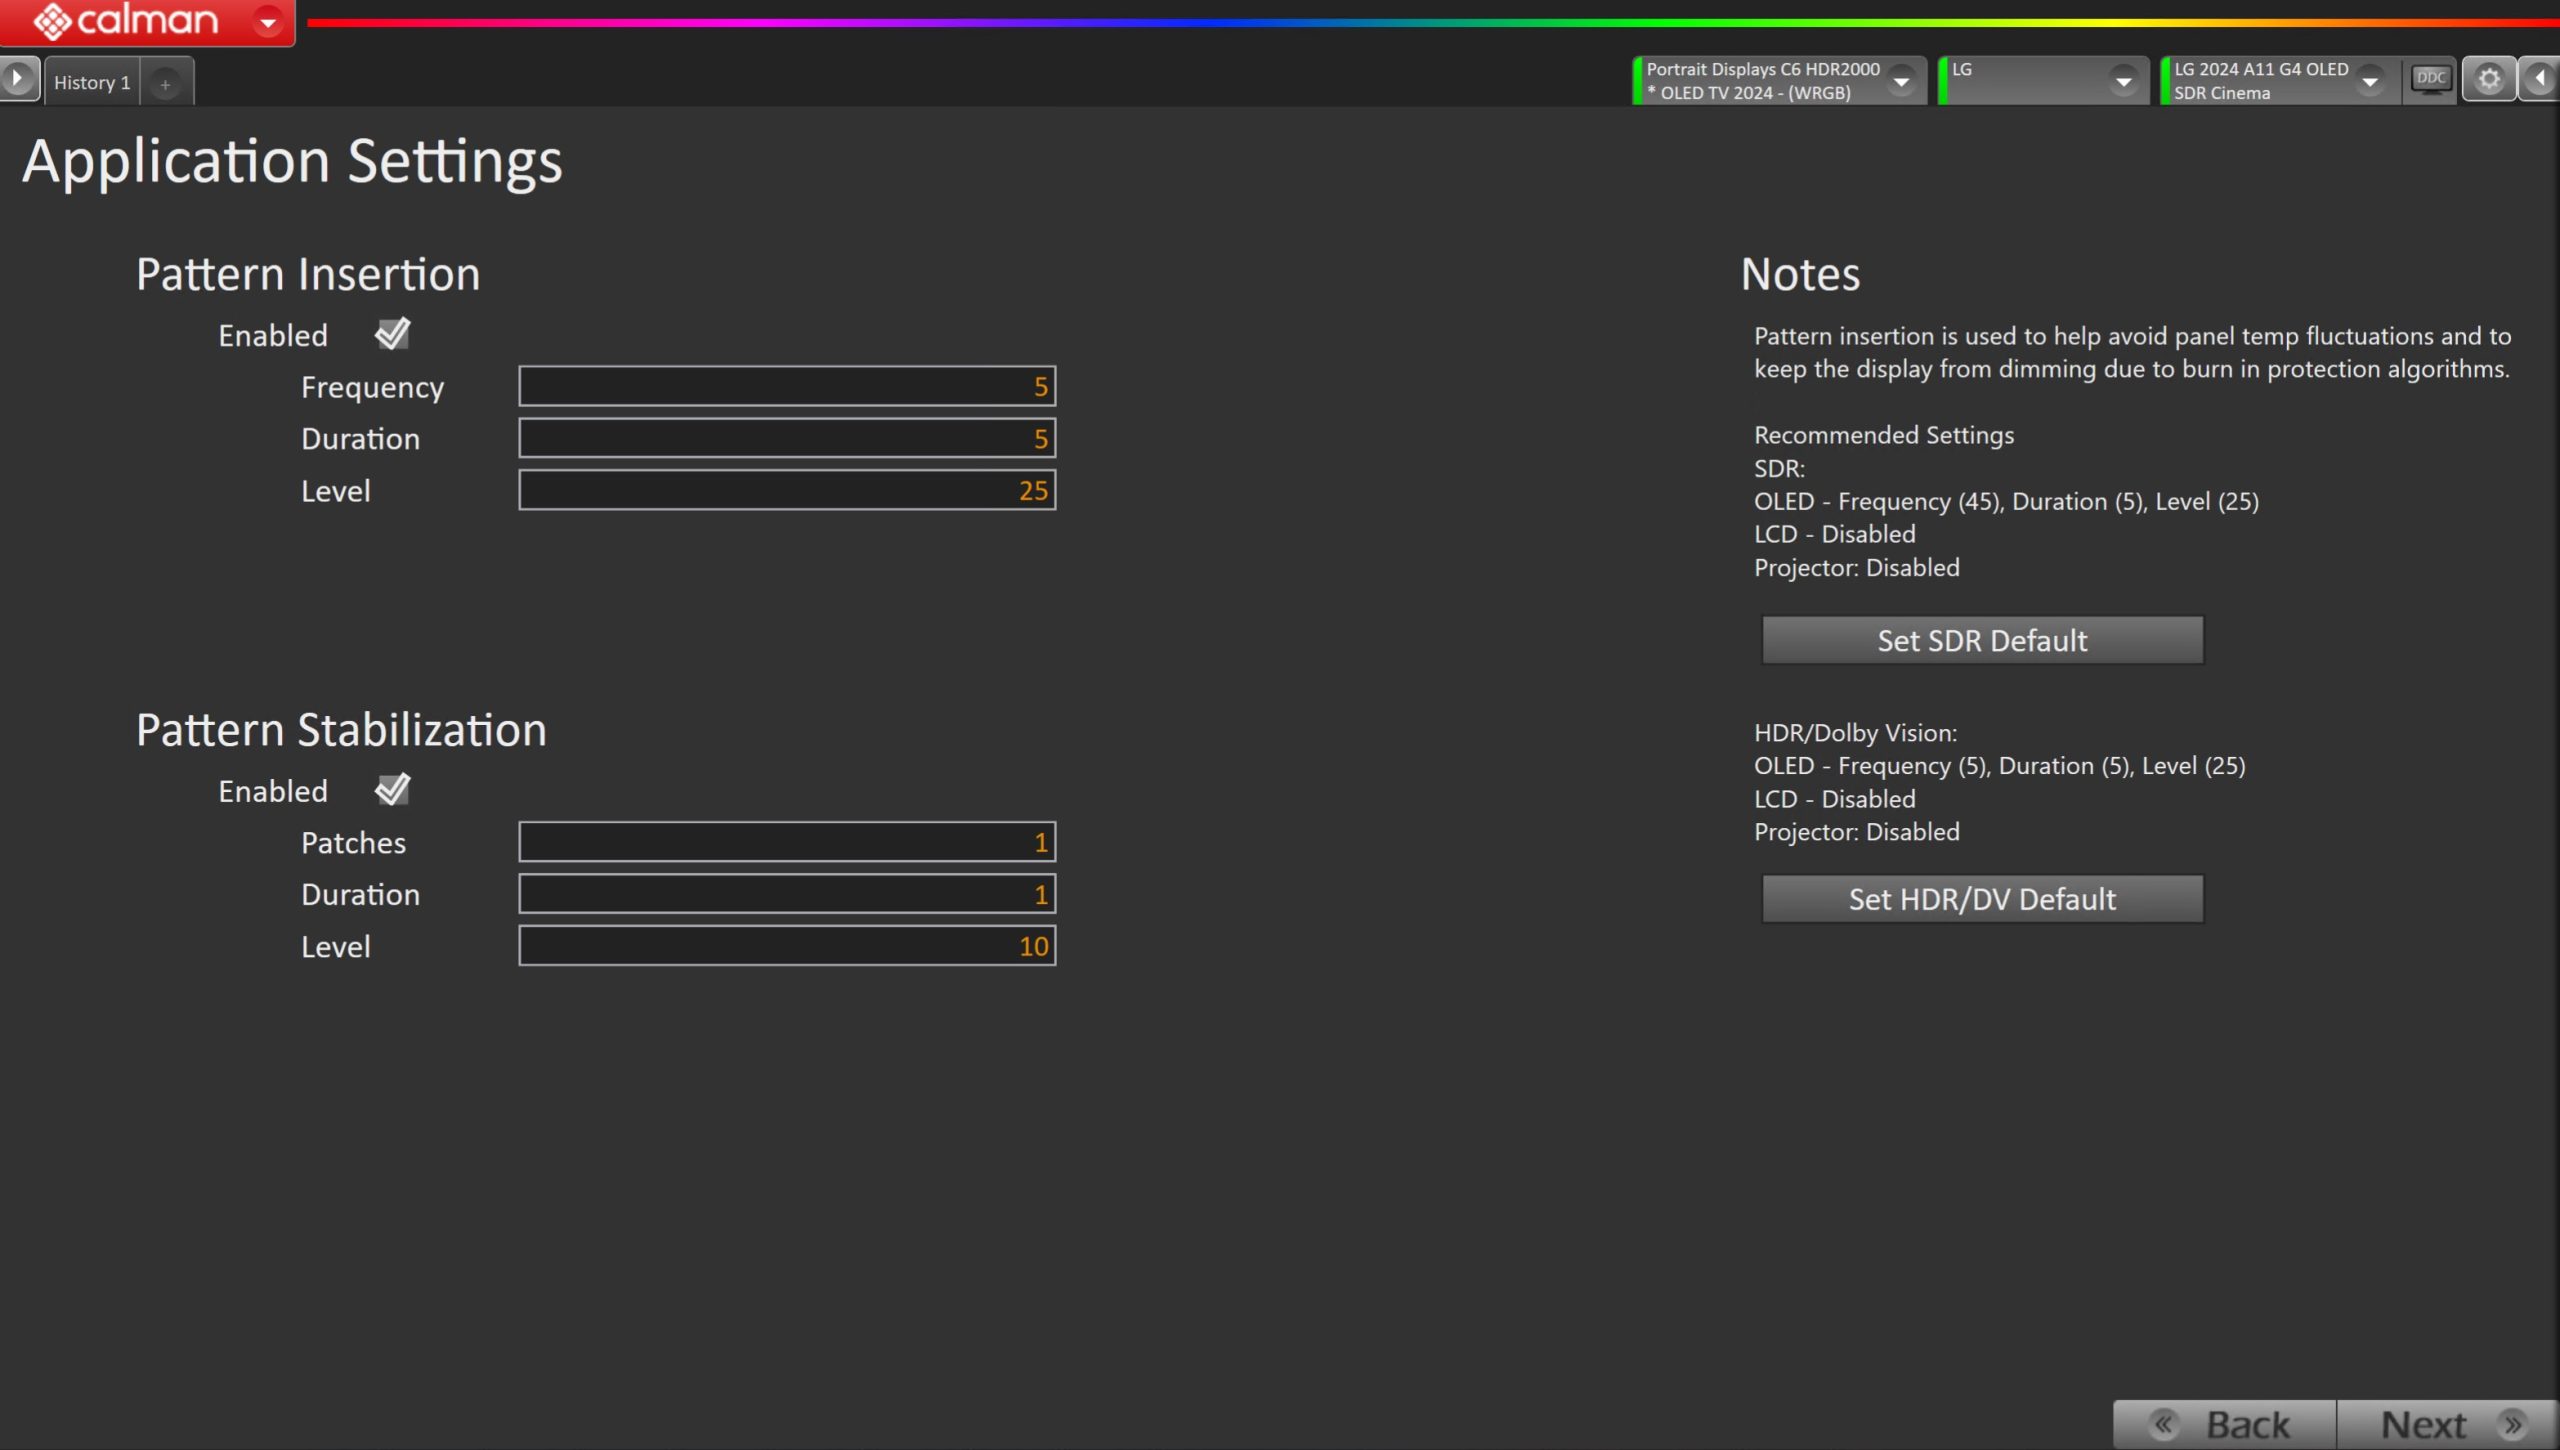2560x1450 pixels.
Task: Edit the Pattern Stabilization Patches field
Action: [x=787, y=842]
